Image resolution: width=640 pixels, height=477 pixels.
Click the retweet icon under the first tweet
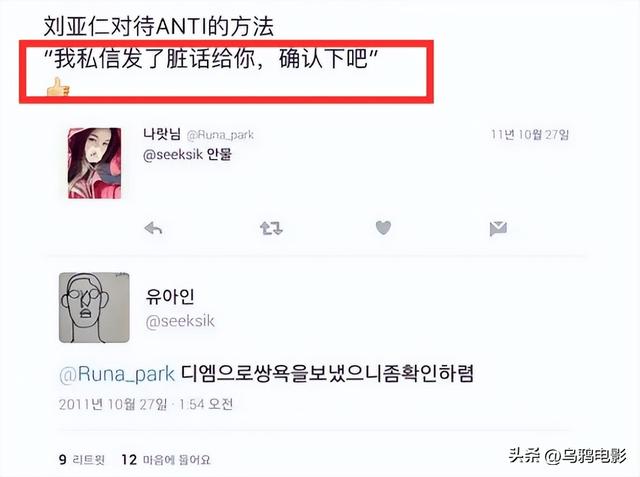pos(271,228)
